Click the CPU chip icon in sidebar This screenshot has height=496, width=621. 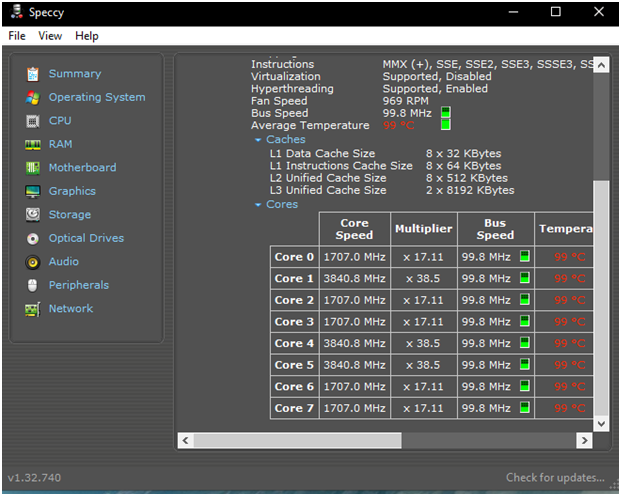coord(32,121)
